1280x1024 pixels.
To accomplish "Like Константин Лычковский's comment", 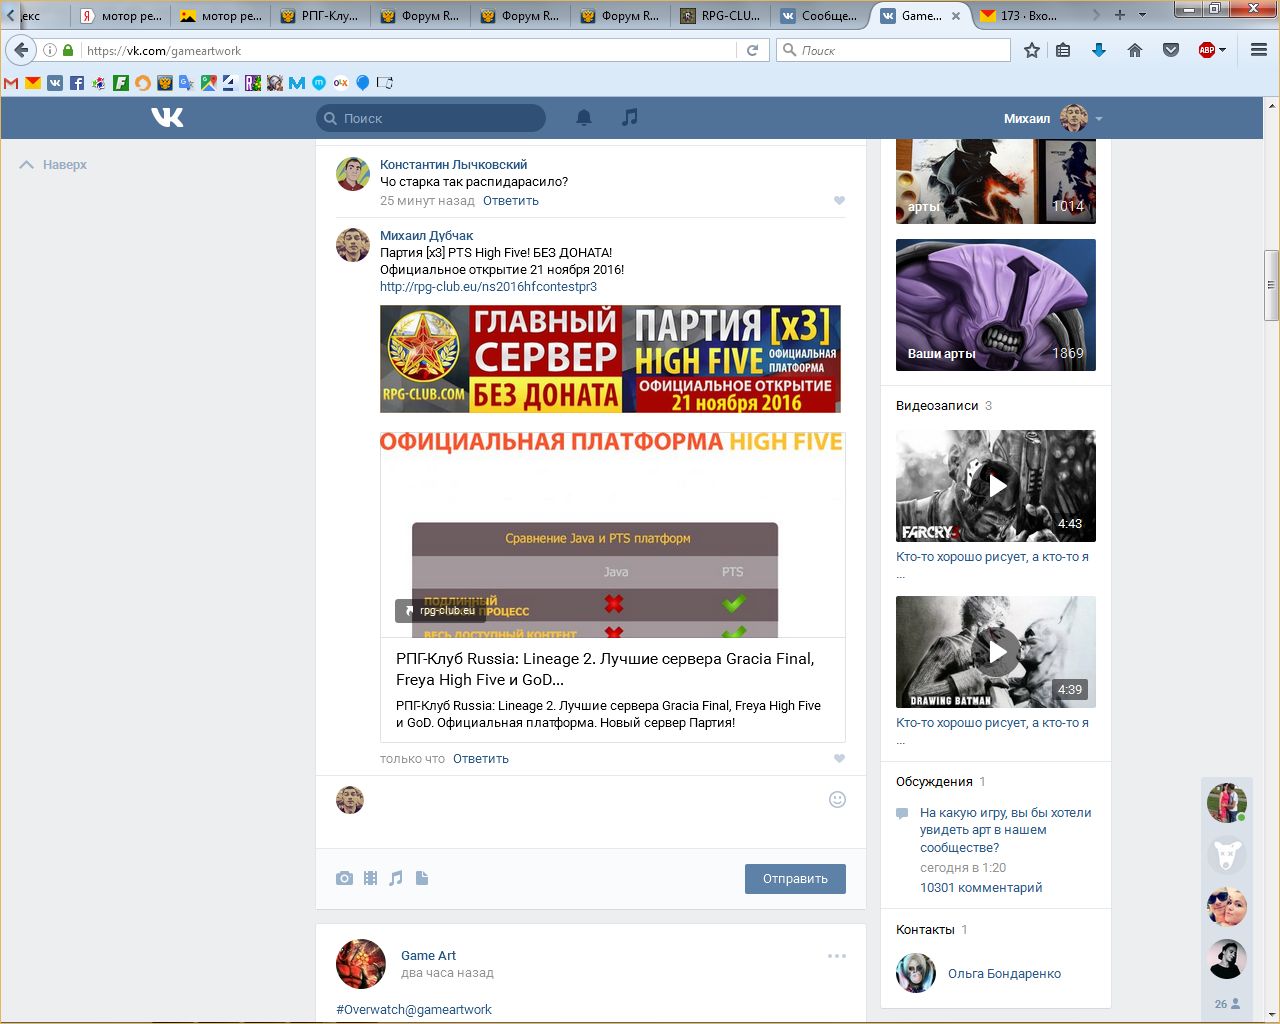I will point(839,201).
